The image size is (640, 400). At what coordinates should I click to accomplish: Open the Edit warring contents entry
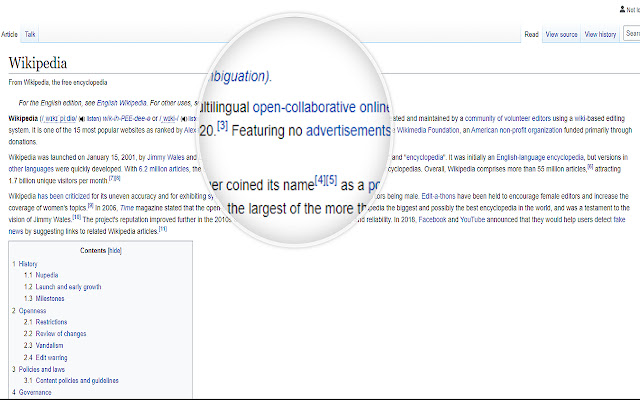[51, 358]
